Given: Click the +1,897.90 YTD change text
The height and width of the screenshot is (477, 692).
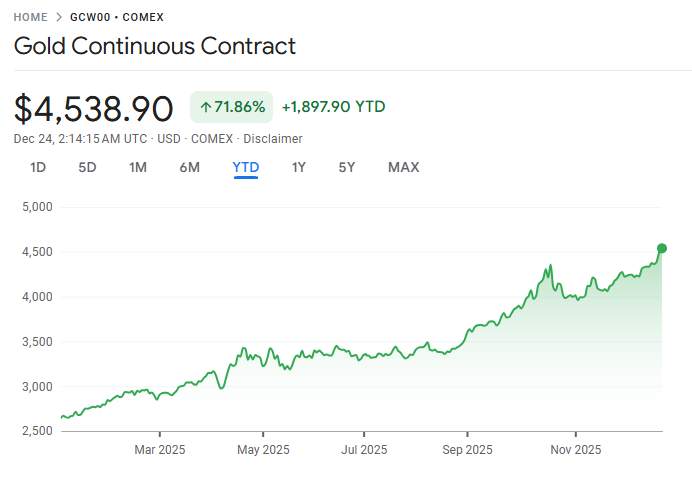Looking at the screenshot, I should point(333,107).
